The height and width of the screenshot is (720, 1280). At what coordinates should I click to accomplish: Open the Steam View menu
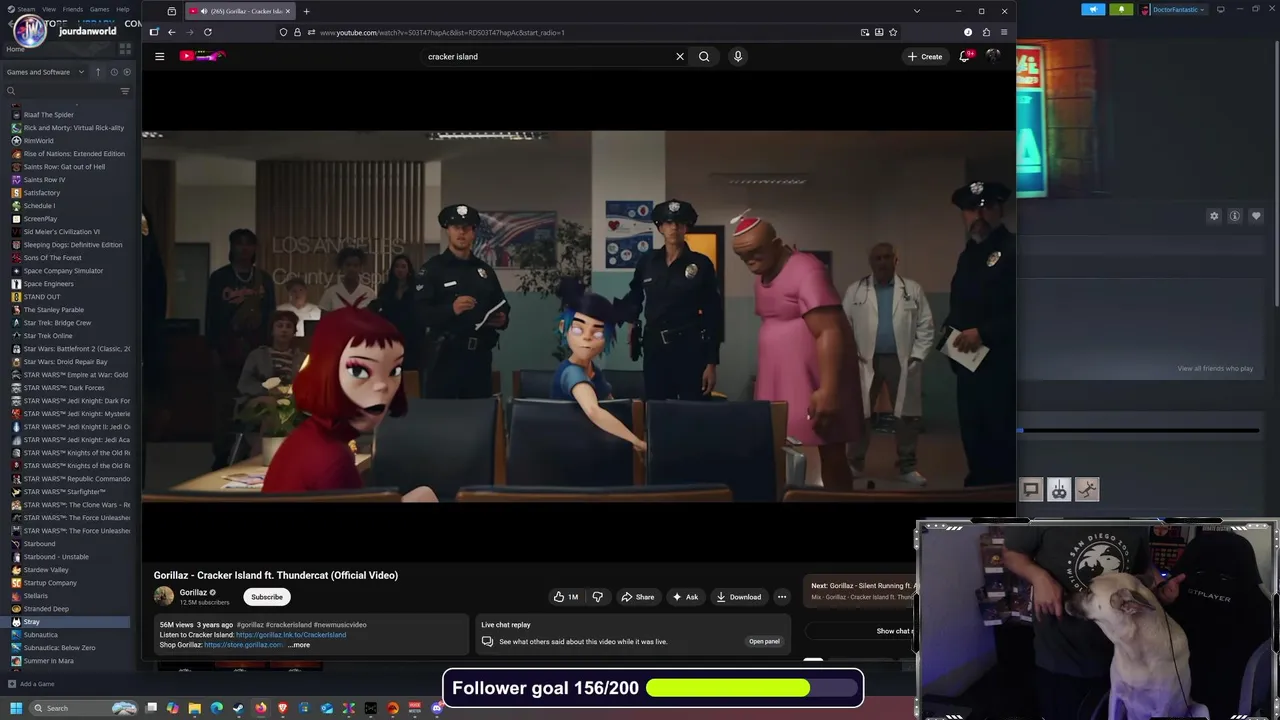click(49, 9)
